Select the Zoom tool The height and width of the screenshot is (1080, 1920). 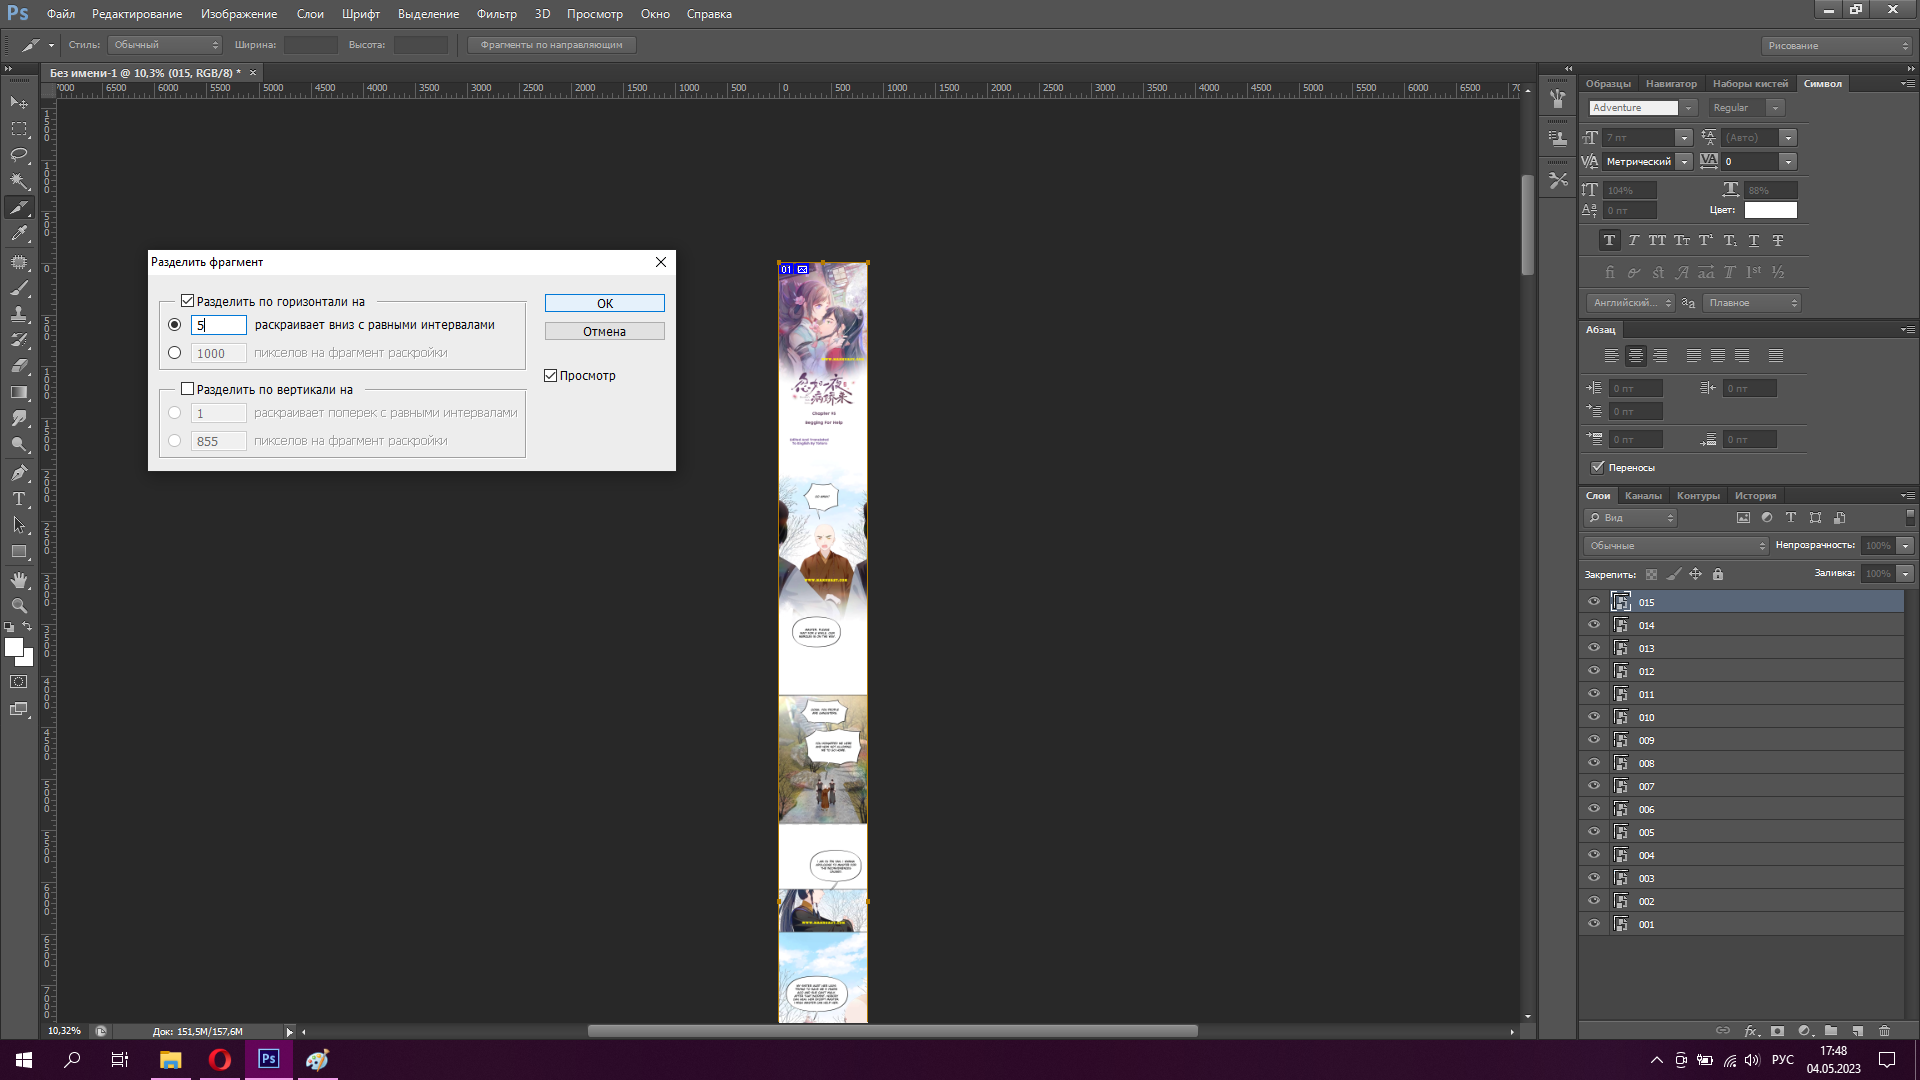pyautogui.click(x=19, y=606)
